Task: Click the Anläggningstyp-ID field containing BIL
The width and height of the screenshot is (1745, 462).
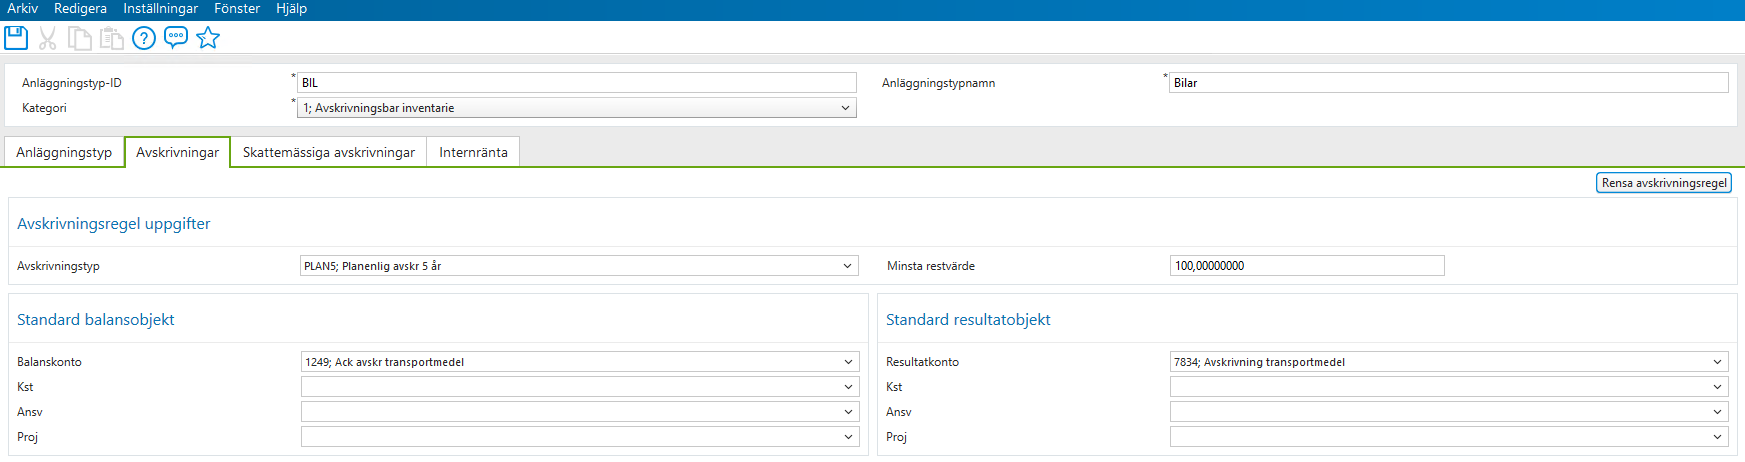Action: pyautogui.click(x=576, y=83)
